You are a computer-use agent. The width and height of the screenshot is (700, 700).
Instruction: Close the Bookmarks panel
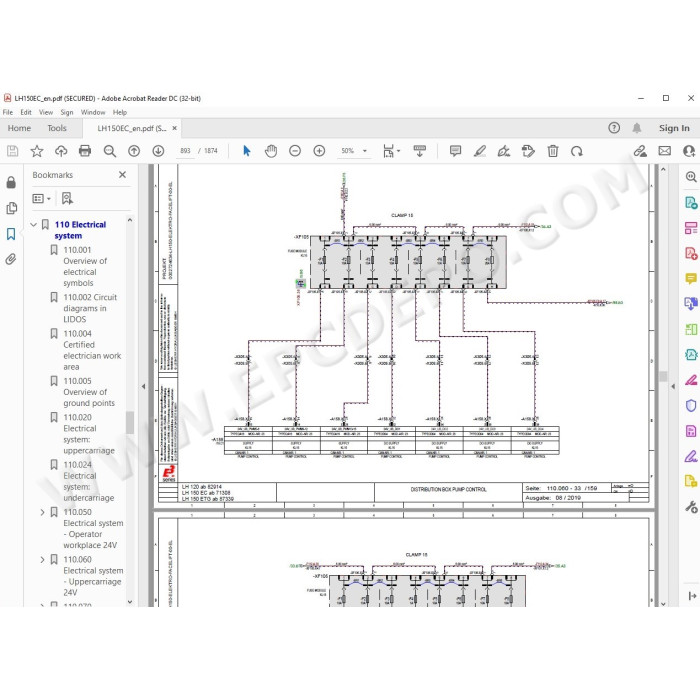point(122,175)
